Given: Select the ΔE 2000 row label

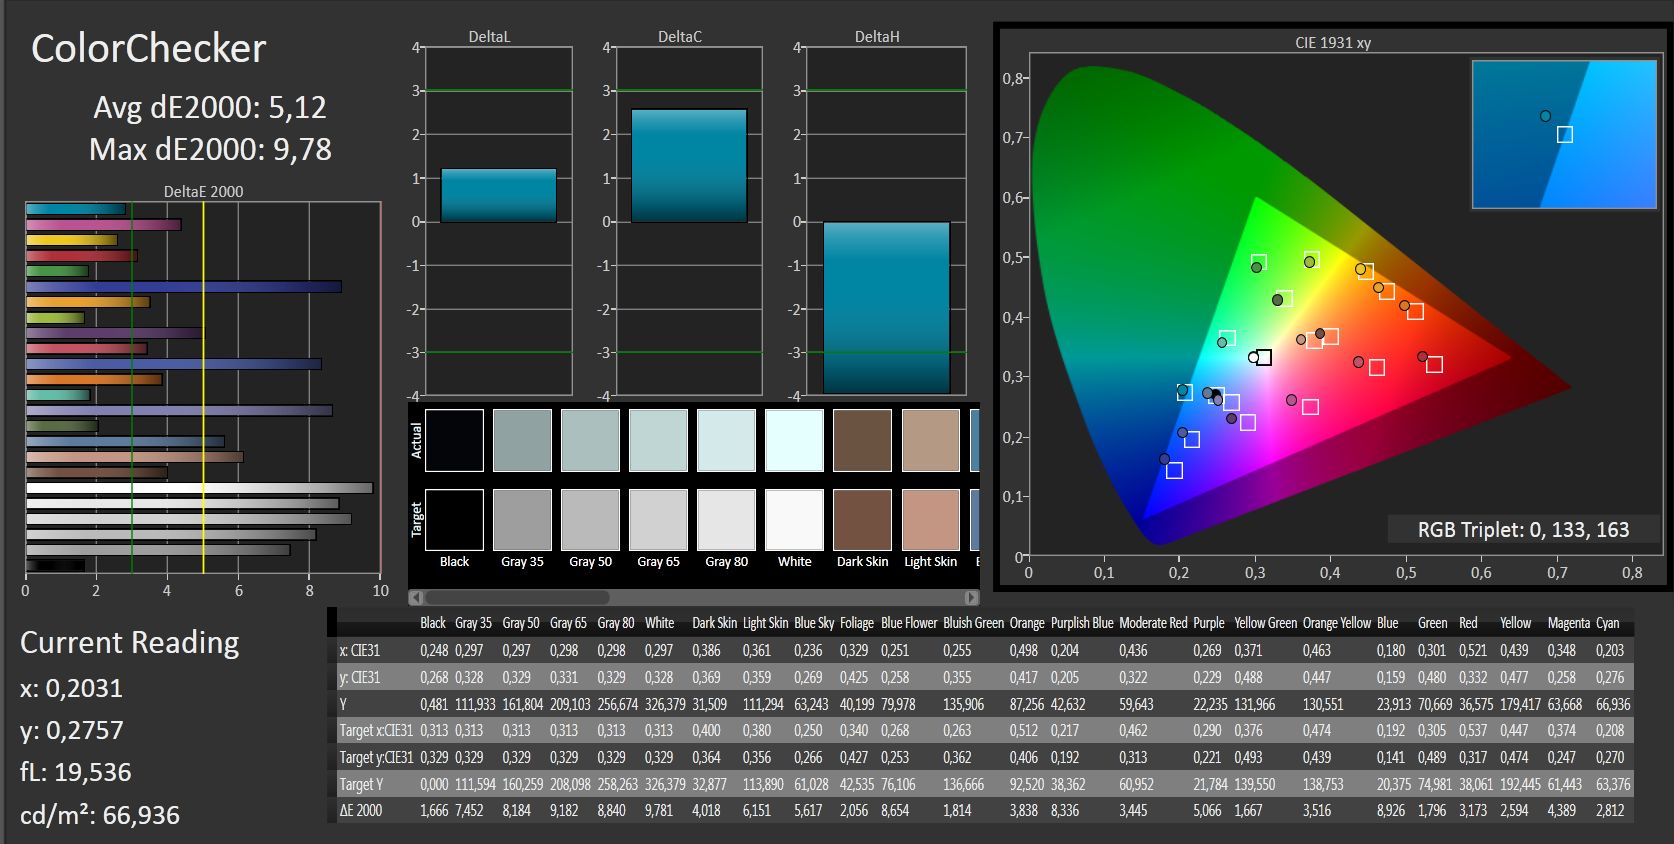Looking at the screenshot, I should point(361,811).
